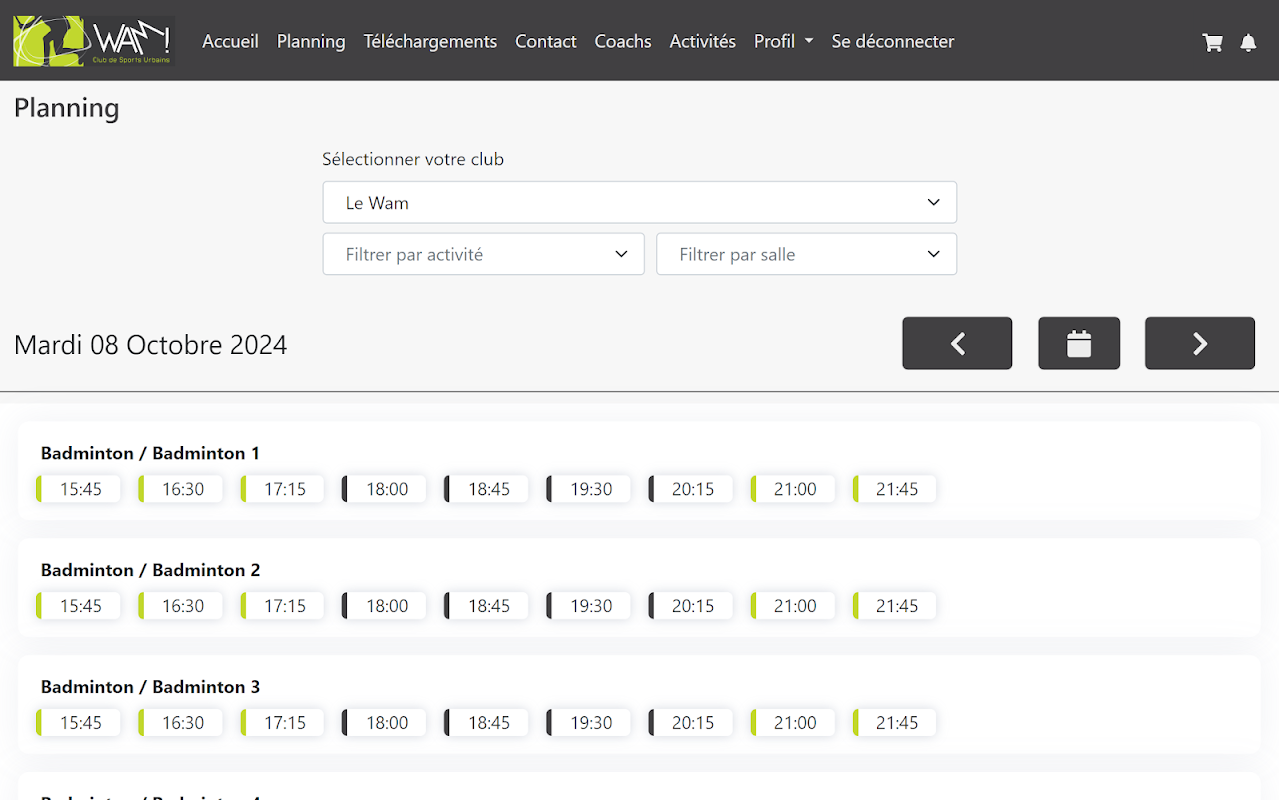This screenshot has height=800, width=1279.
Task: Book 15:45 on Badminton 2
Action: pyautogui.click(x=78, y=606)
